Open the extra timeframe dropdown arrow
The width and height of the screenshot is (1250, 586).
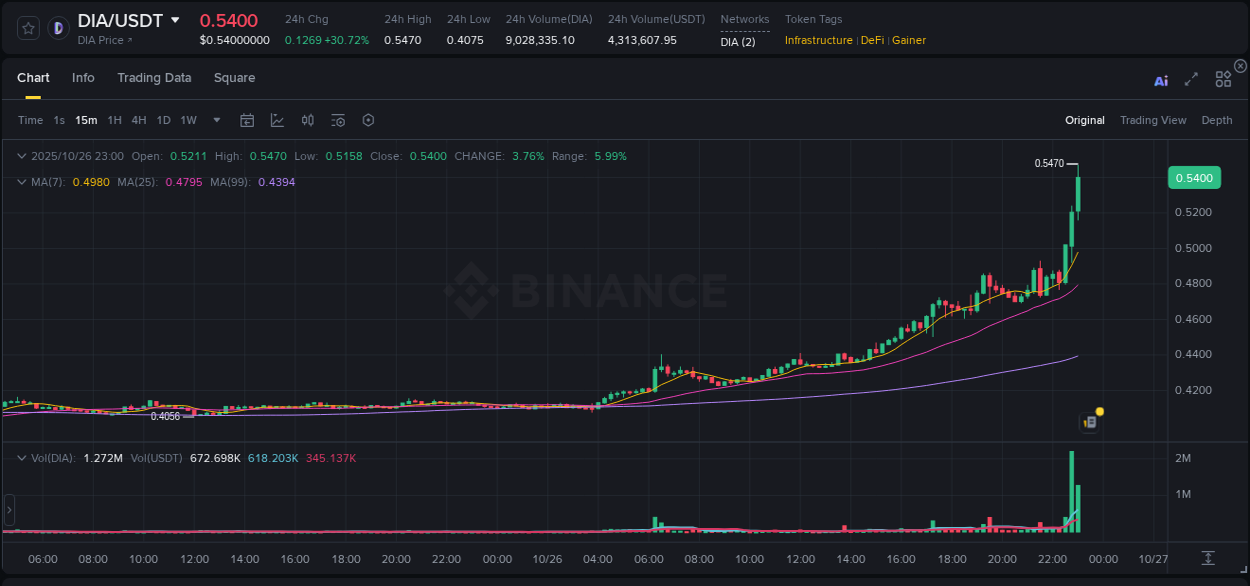[216, 120]
